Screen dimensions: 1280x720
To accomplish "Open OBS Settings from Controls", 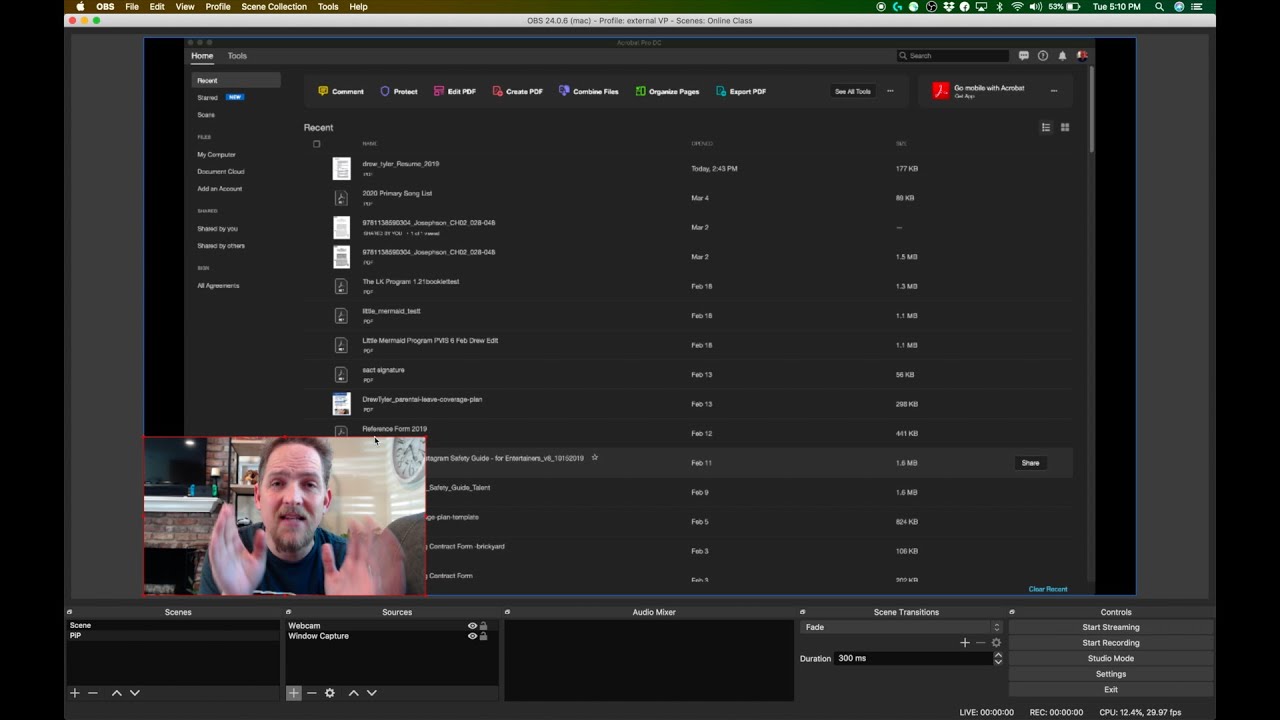I will coord(1111,674).
